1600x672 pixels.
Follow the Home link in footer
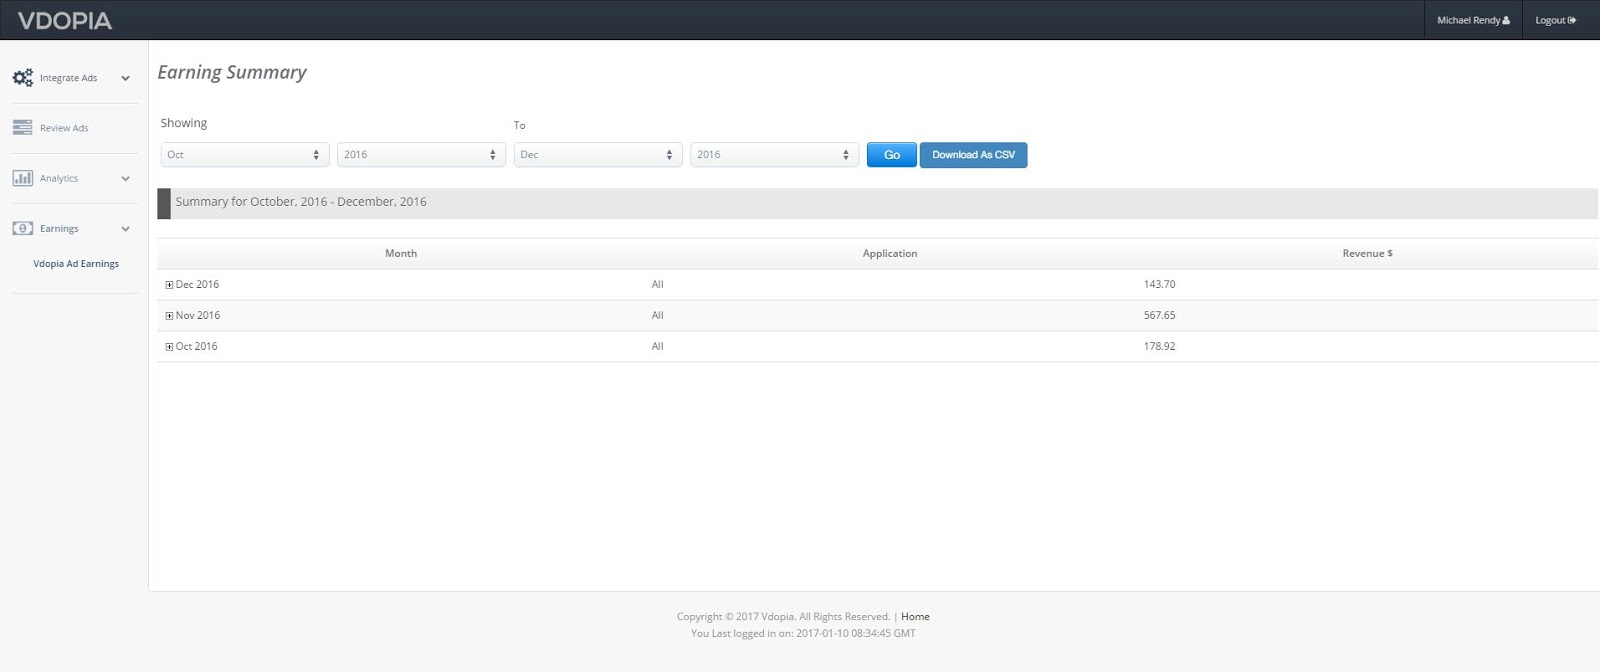(x=915, y=617)
